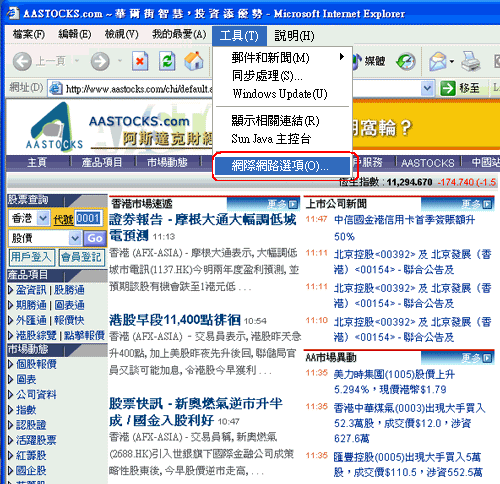
Task: Click the 上市公司新聞 更多 arrow icon
Action: (x=487, y=204)
